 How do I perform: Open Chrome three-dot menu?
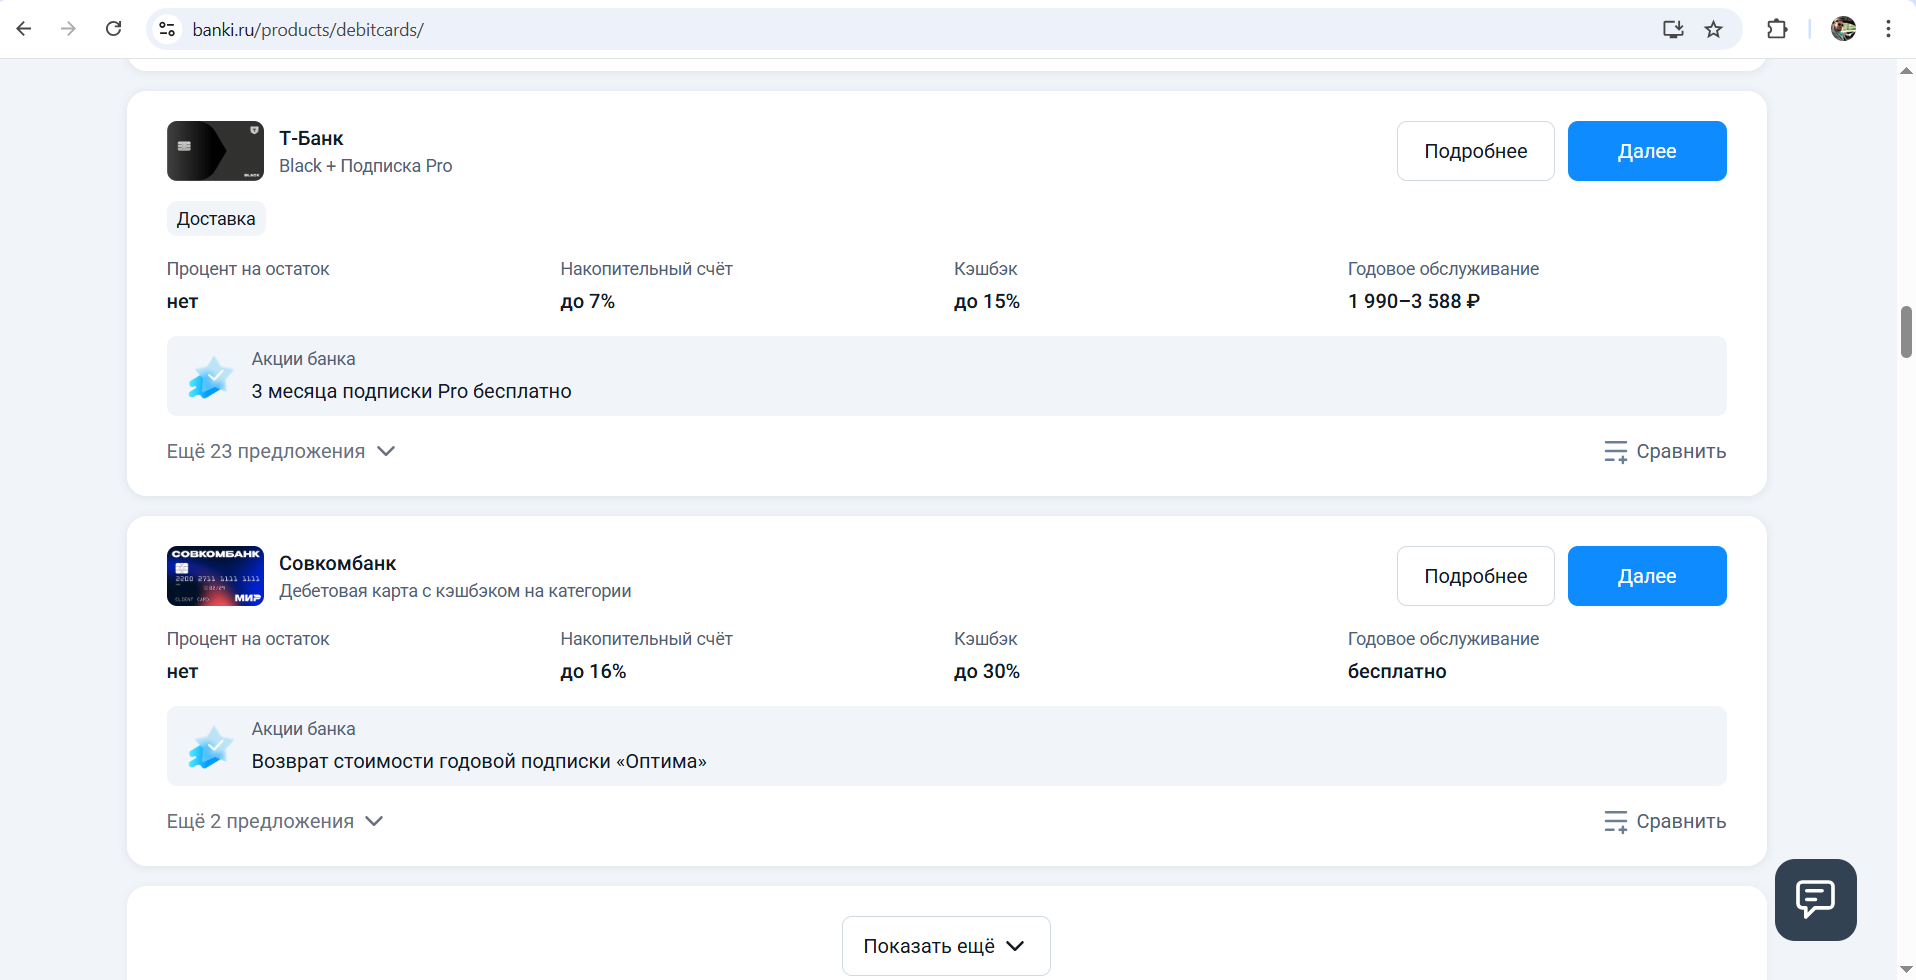pos(1888,29)
